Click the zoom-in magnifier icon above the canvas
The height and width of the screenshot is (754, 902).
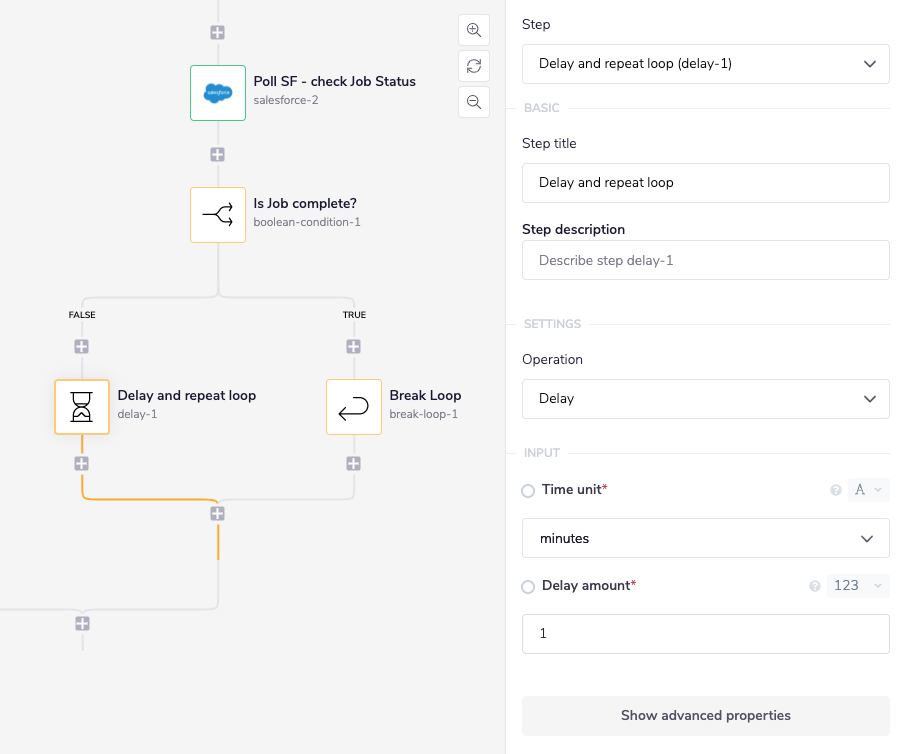coord(473,29)
